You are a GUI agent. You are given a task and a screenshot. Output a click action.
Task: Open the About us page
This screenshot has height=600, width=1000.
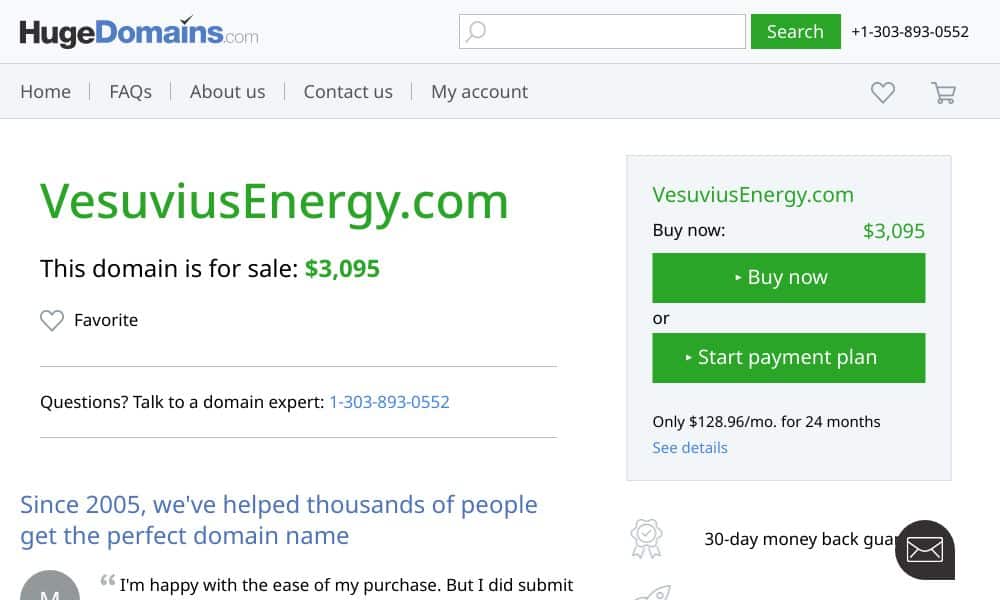point(228,92)
